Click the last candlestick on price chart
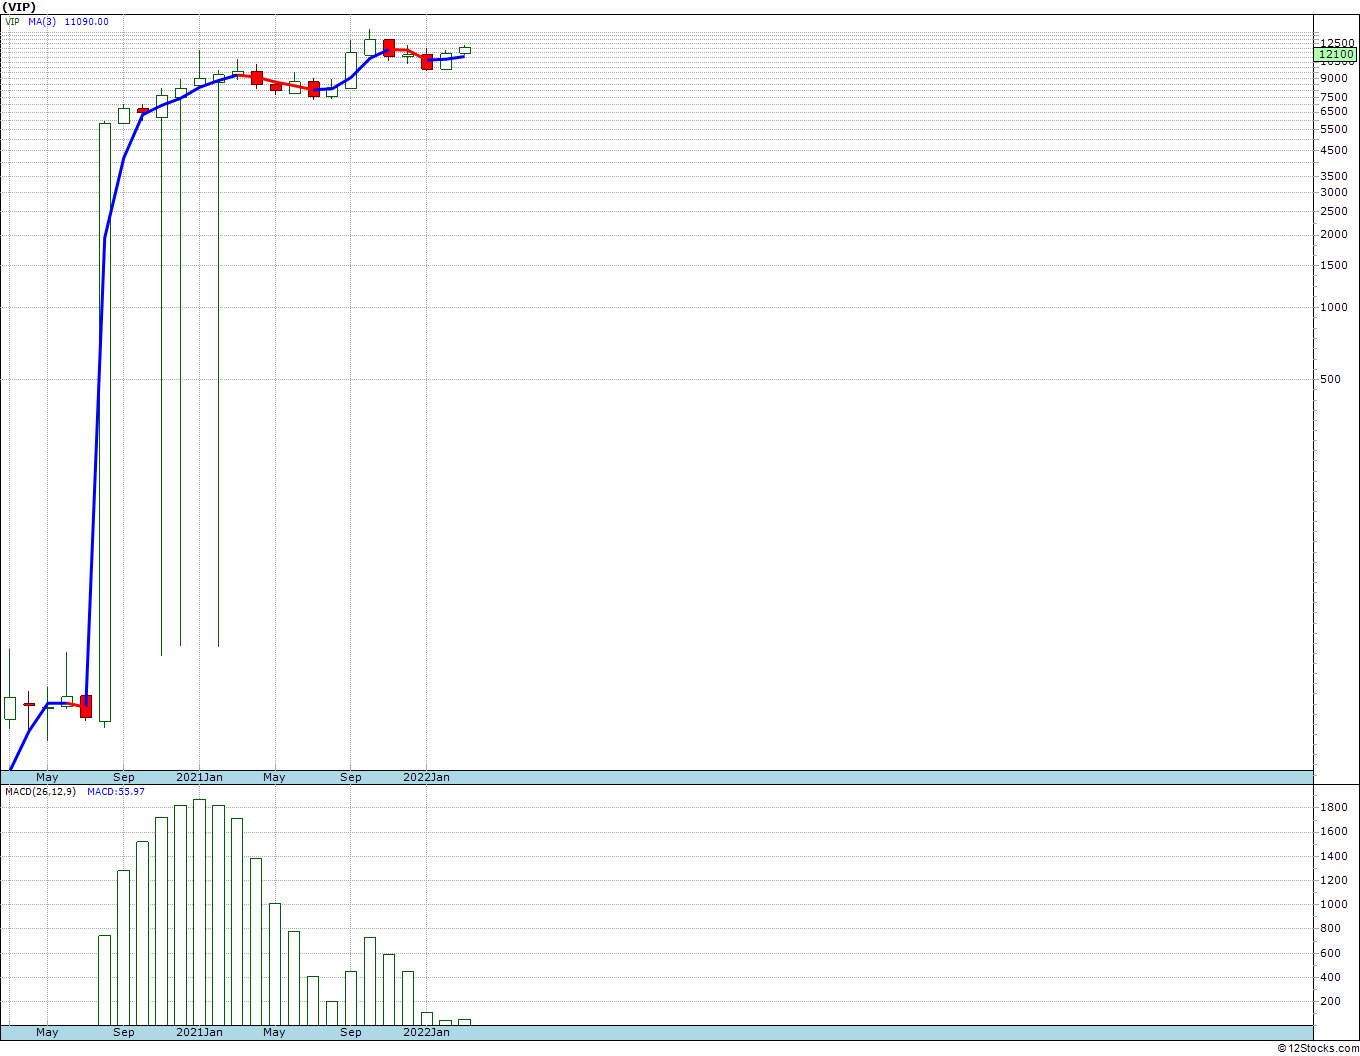Screen dimensions: 1360x1056 point(465,50)
